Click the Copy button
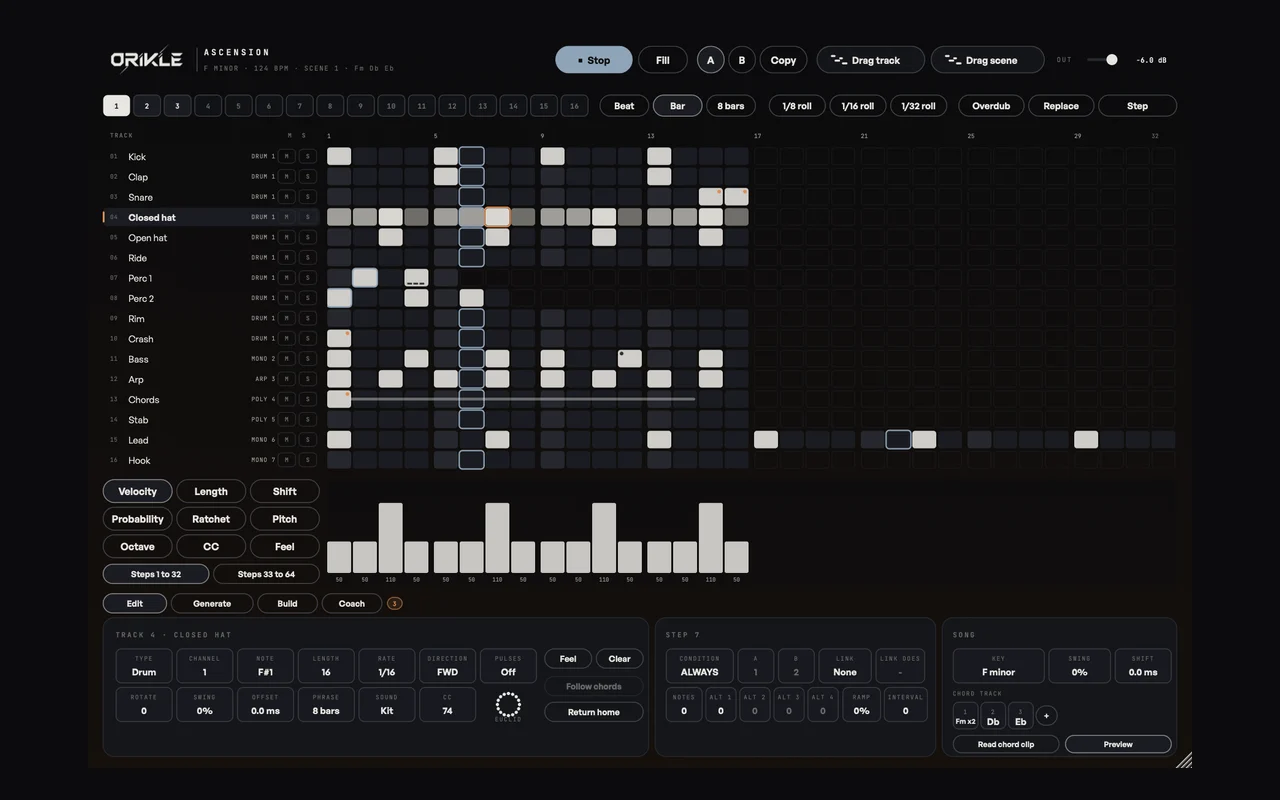This screenshot has height=800, width=1280. click(x=784, y=60)
